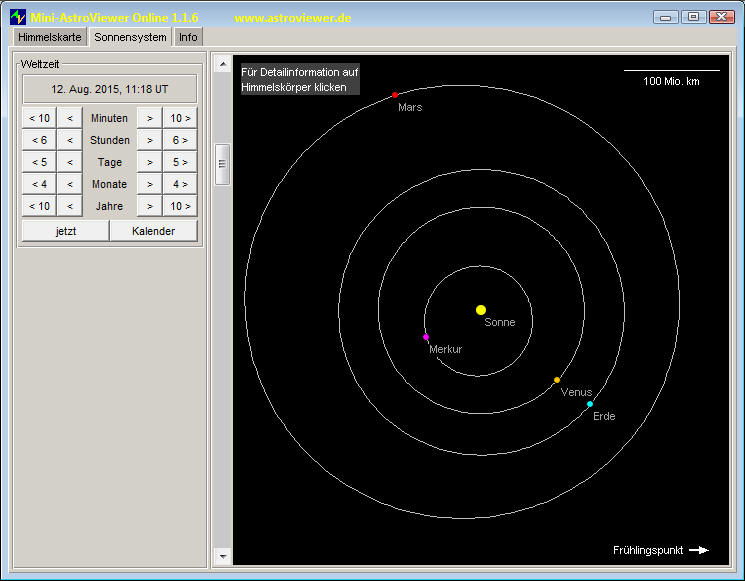This screenshot has width=745, height=581.
Task: Click the magenta Merkur planet dot
Action: coord(426,337)
